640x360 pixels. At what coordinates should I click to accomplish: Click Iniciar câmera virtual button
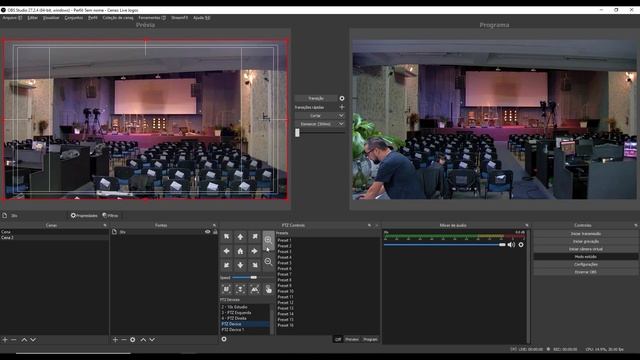586,249
